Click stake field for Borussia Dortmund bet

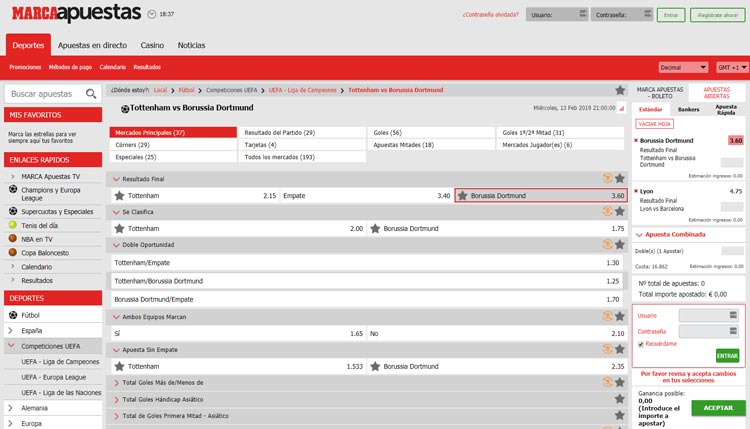[x=732, y=163]
